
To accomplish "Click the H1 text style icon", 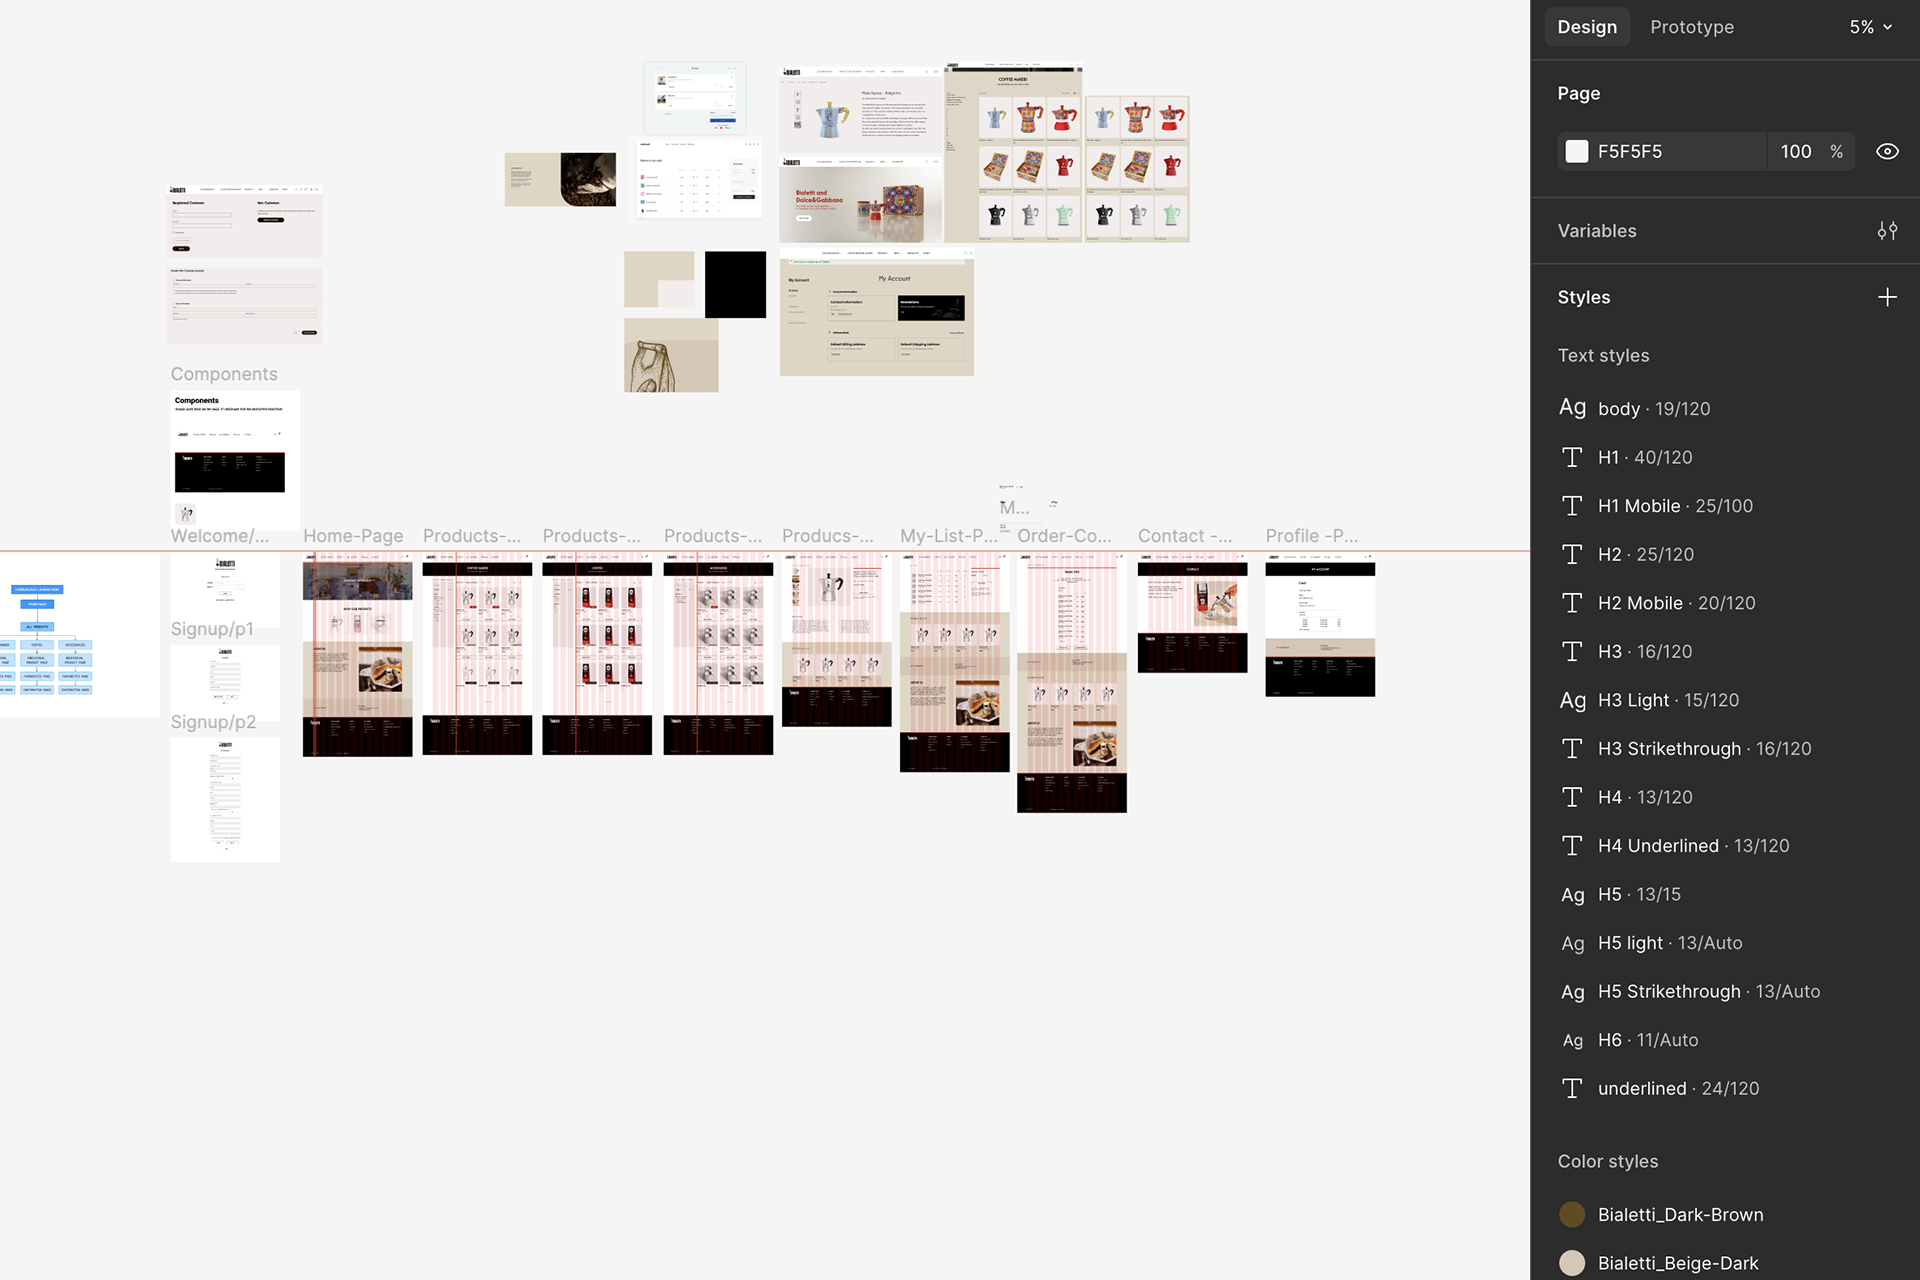I will (x=1572, y=457).
